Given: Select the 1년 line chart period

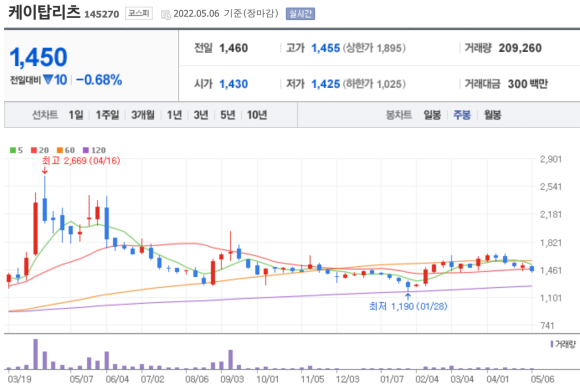Looking at the screenshot, I should [x=174, y=115].
